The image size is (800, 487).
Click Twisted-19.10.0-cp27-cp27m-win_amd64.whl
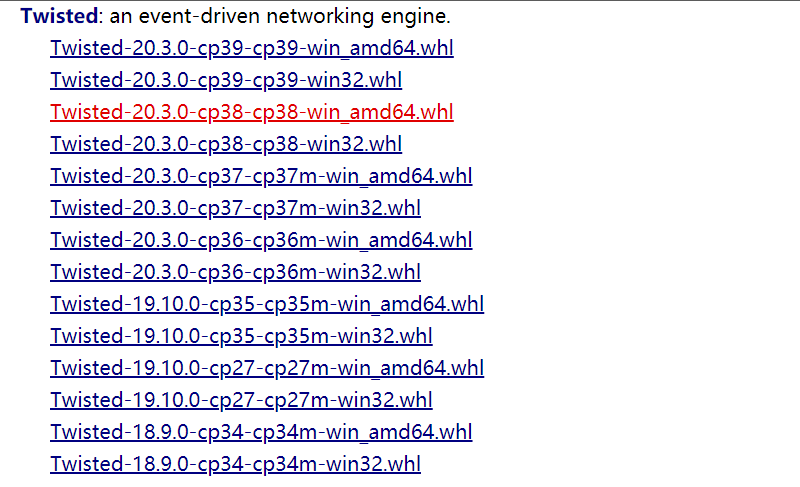click(x=267, y=368)
